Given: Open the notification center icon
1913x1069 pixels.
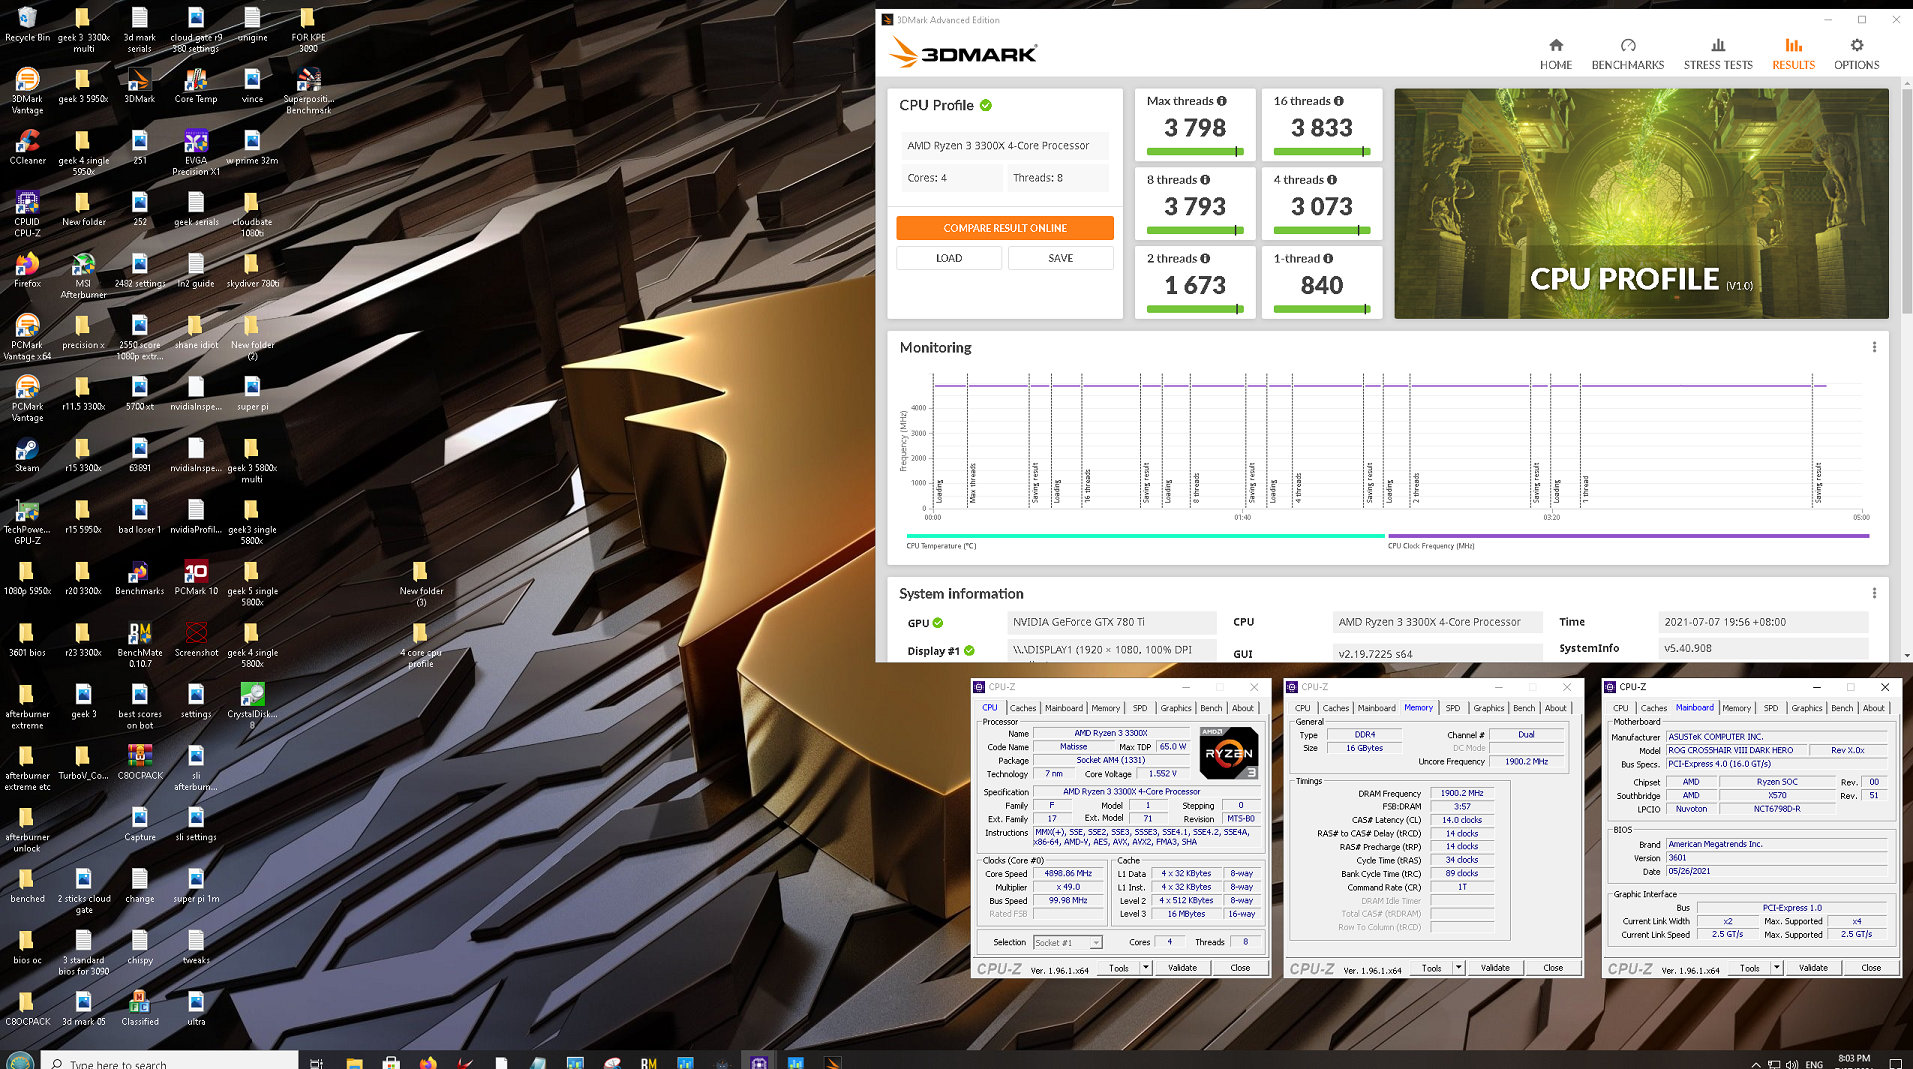Looking at the screenshot, I should pyautogui.click(x=1895, y=1062).
